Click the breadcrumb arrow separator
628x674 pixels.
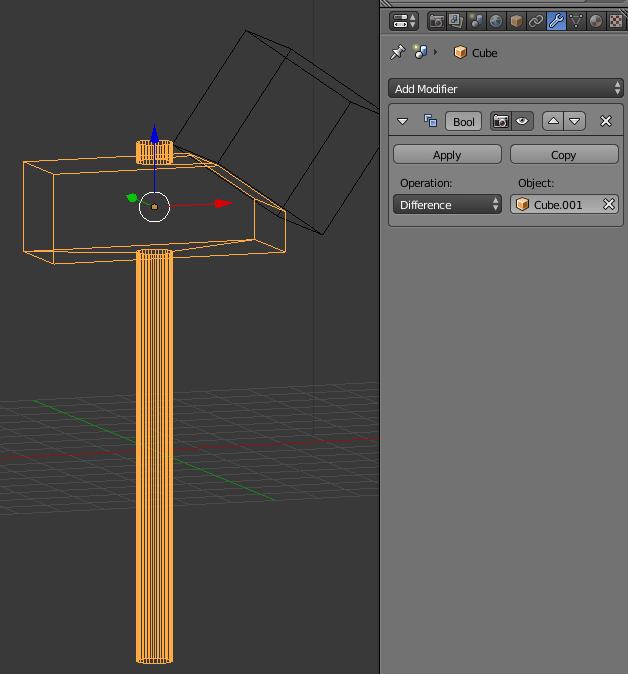(x=435, y=52)
